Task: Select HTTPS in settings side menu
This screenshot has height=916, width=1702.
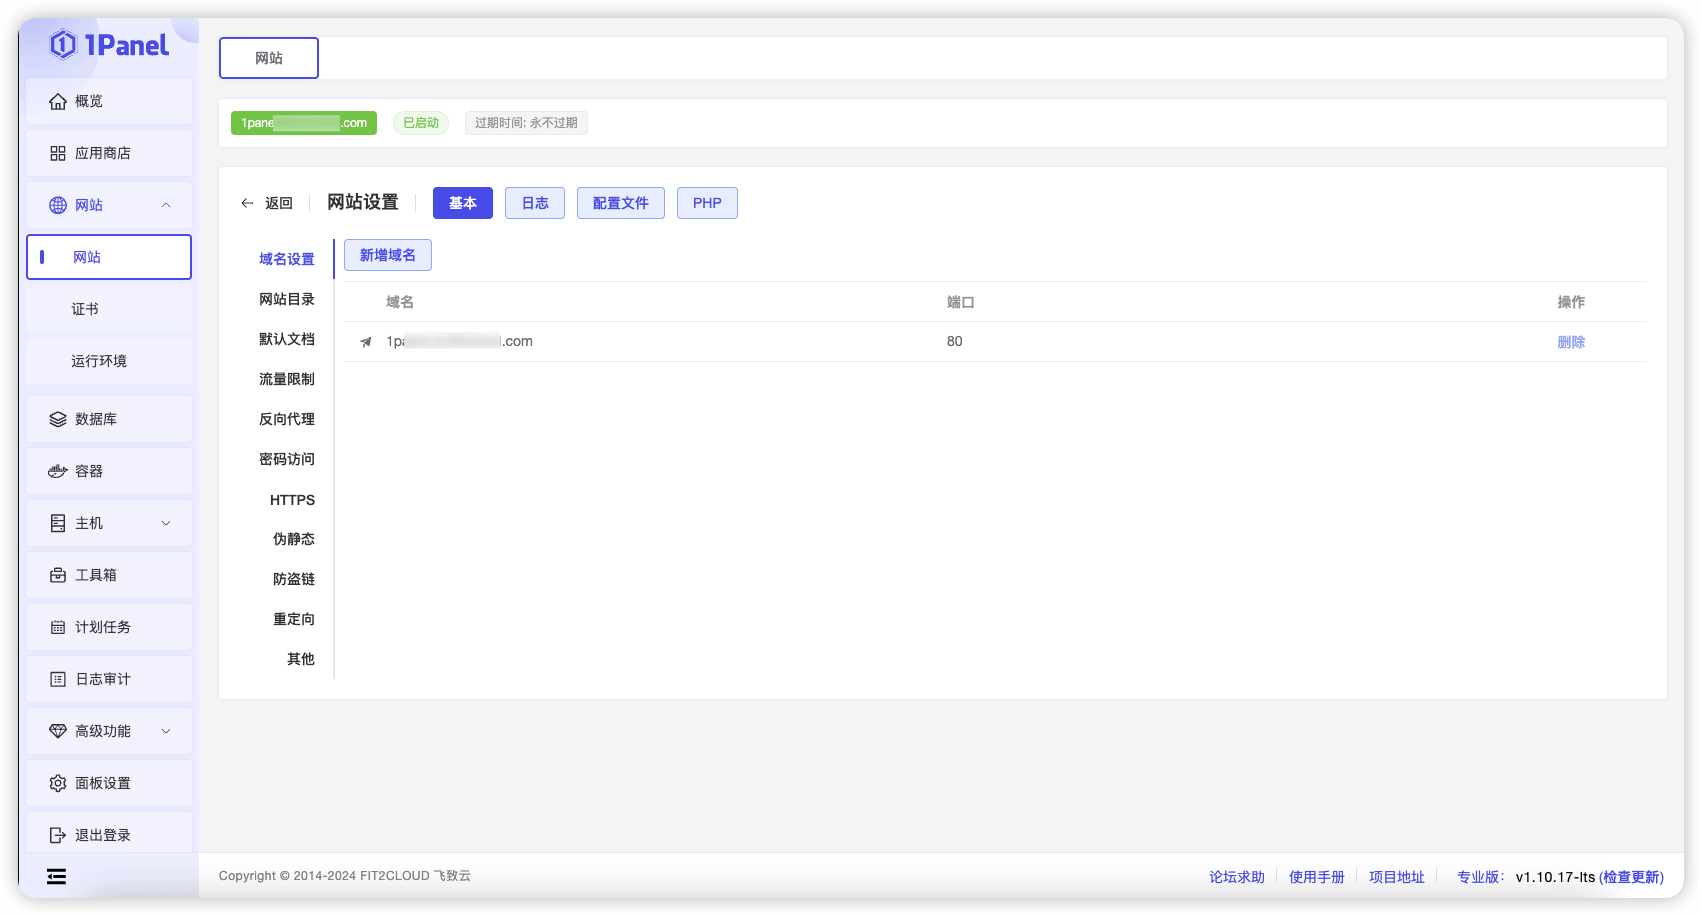Action: [x=292, y=500]
